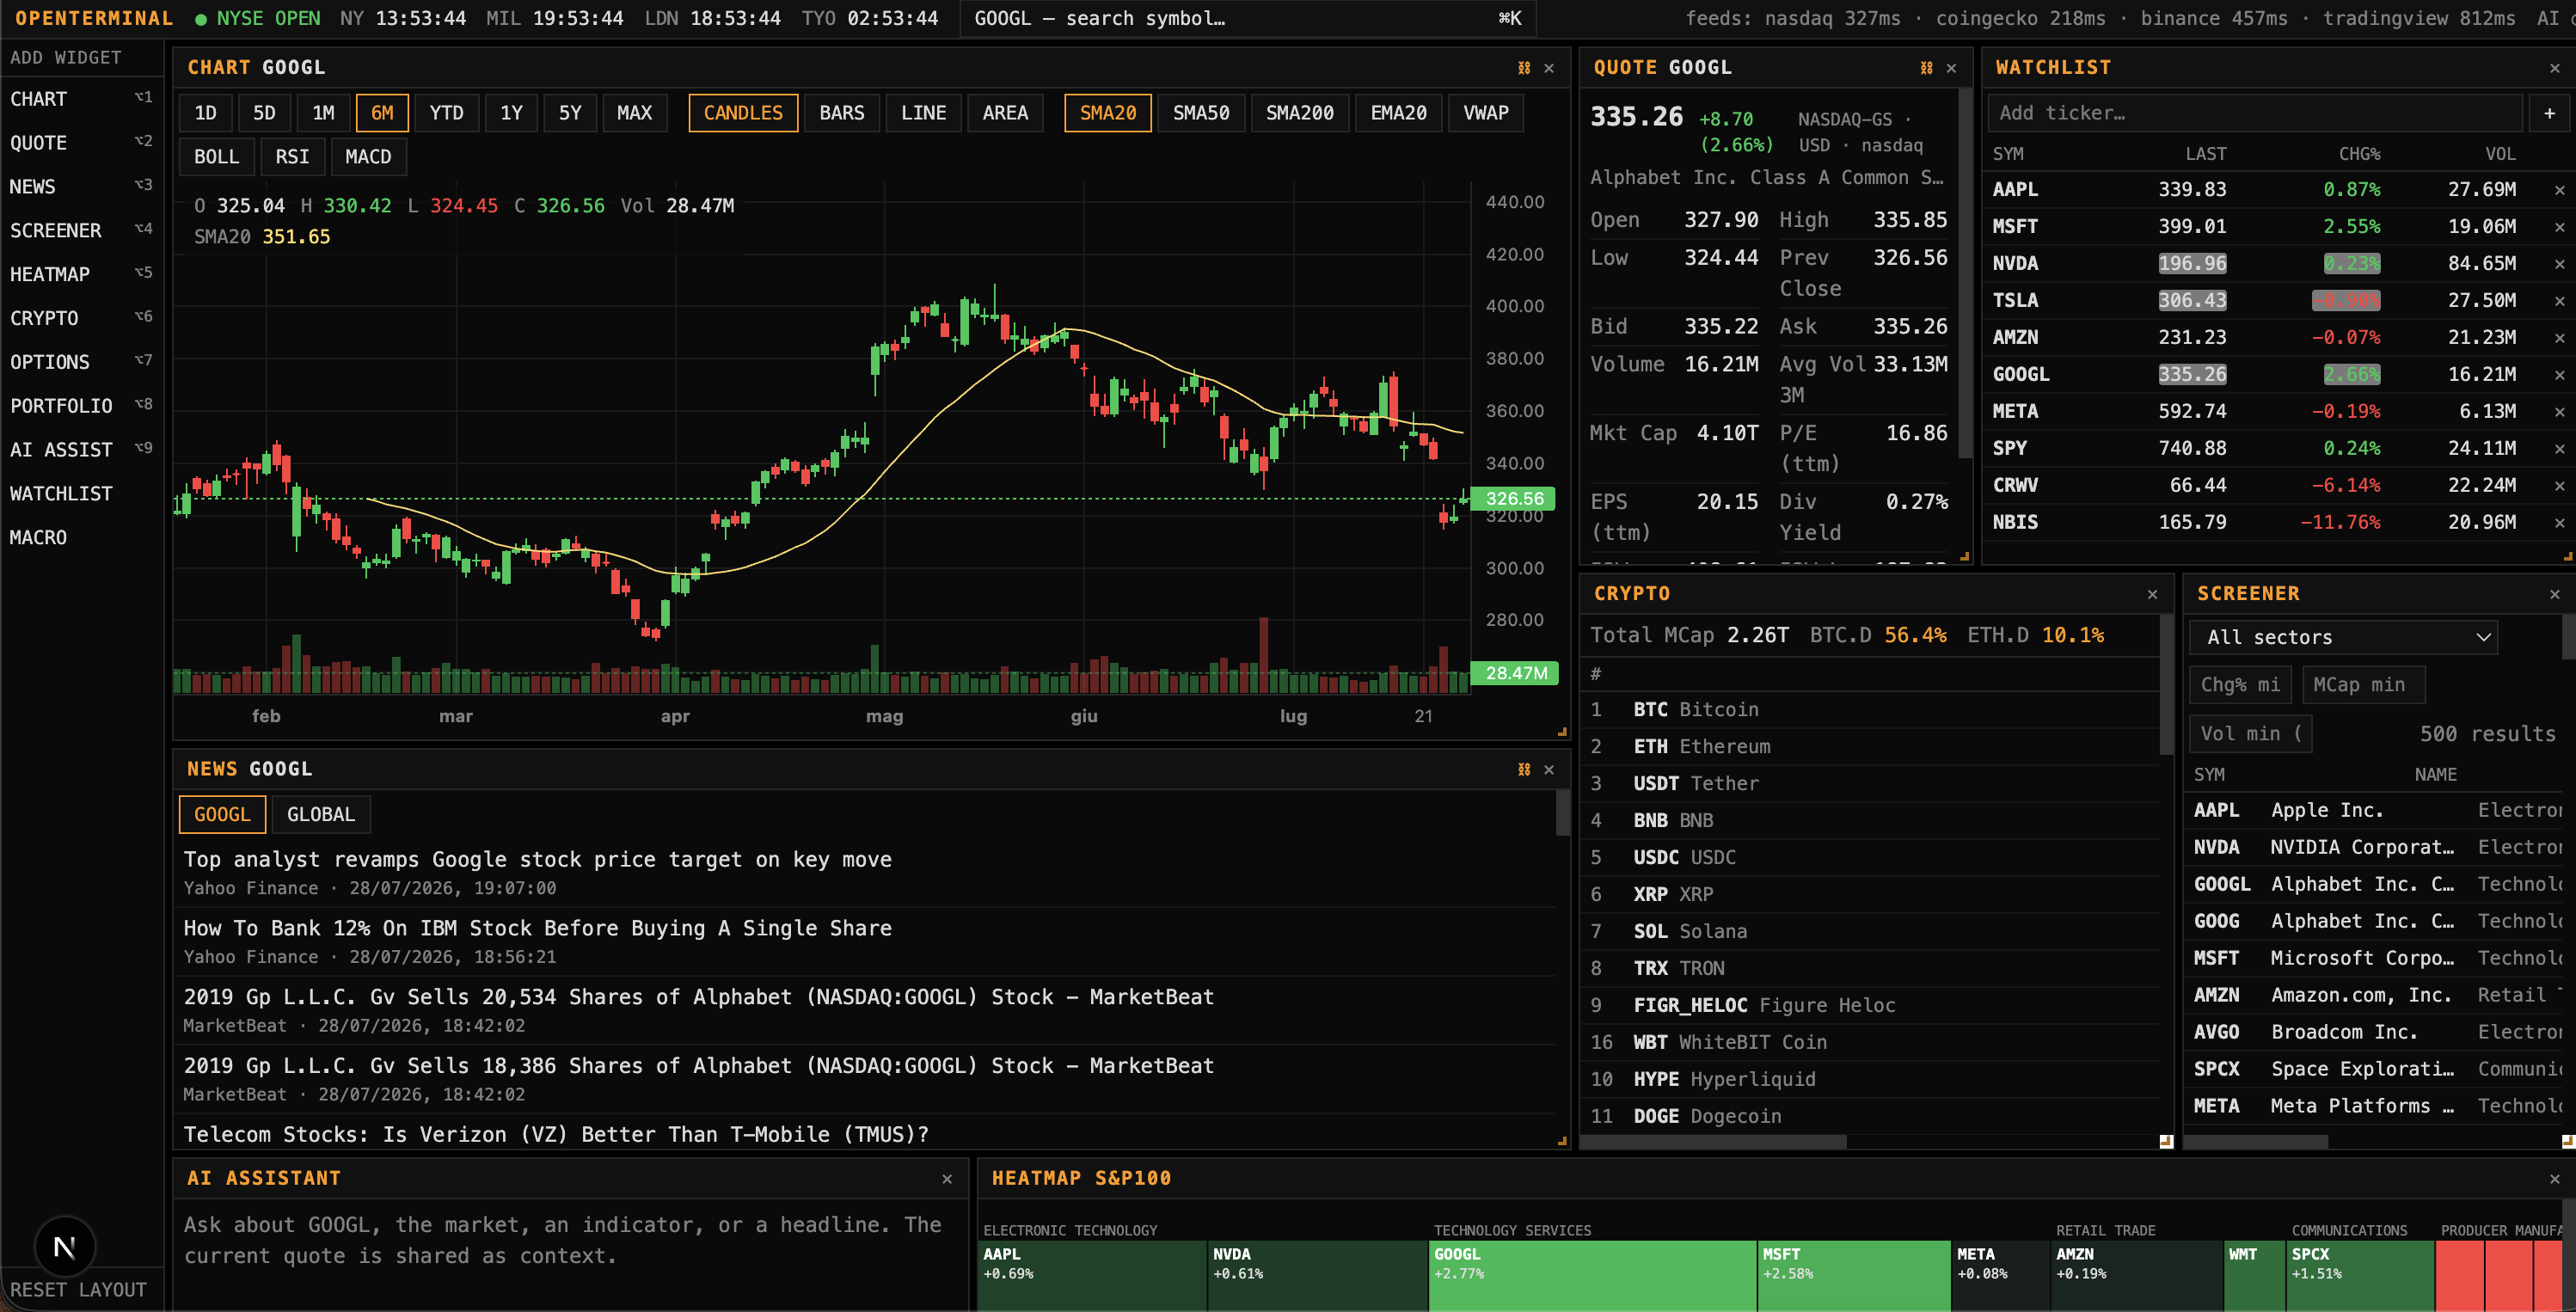
Task: Close the WATCHLIST widget
Action: [2554, 68]
